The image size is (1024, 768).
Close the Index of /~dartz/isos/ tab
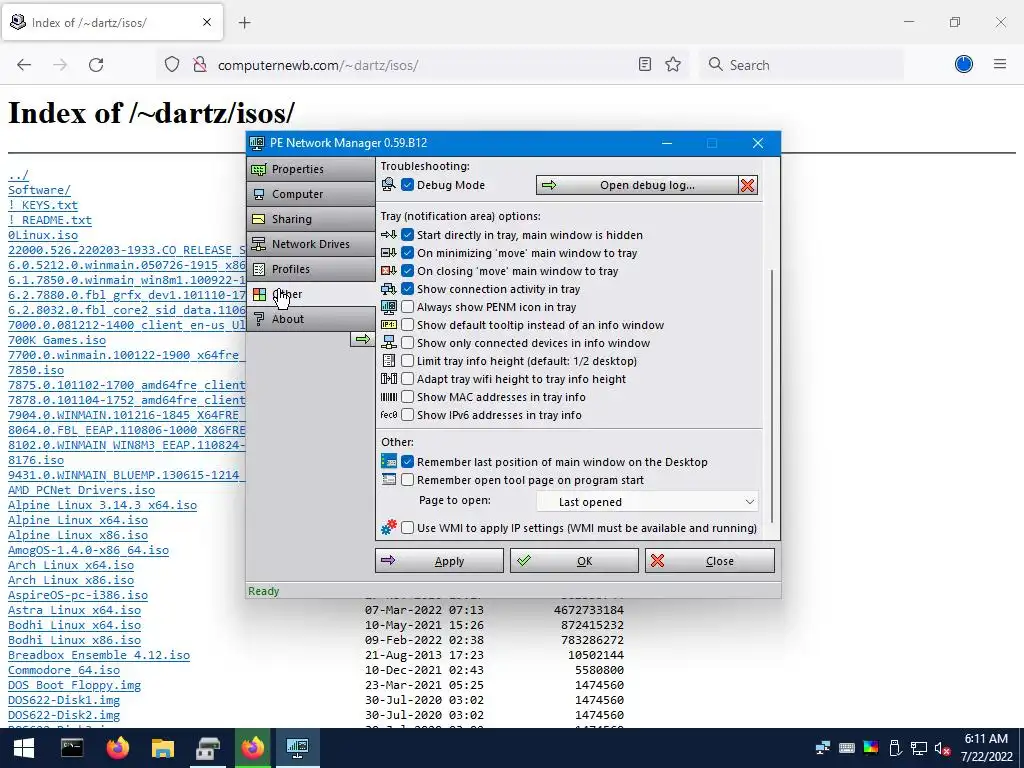pos(207,22)
